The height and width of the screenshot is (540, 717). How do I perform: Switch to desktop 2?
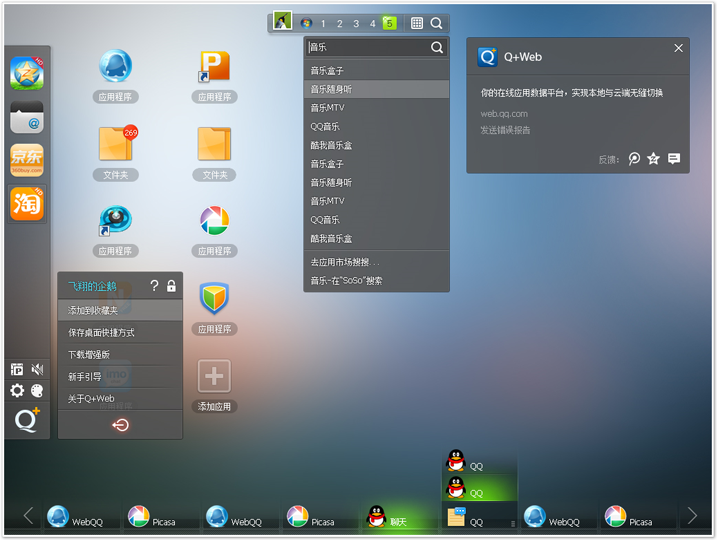pyautogui.click(x=339, y=24)
